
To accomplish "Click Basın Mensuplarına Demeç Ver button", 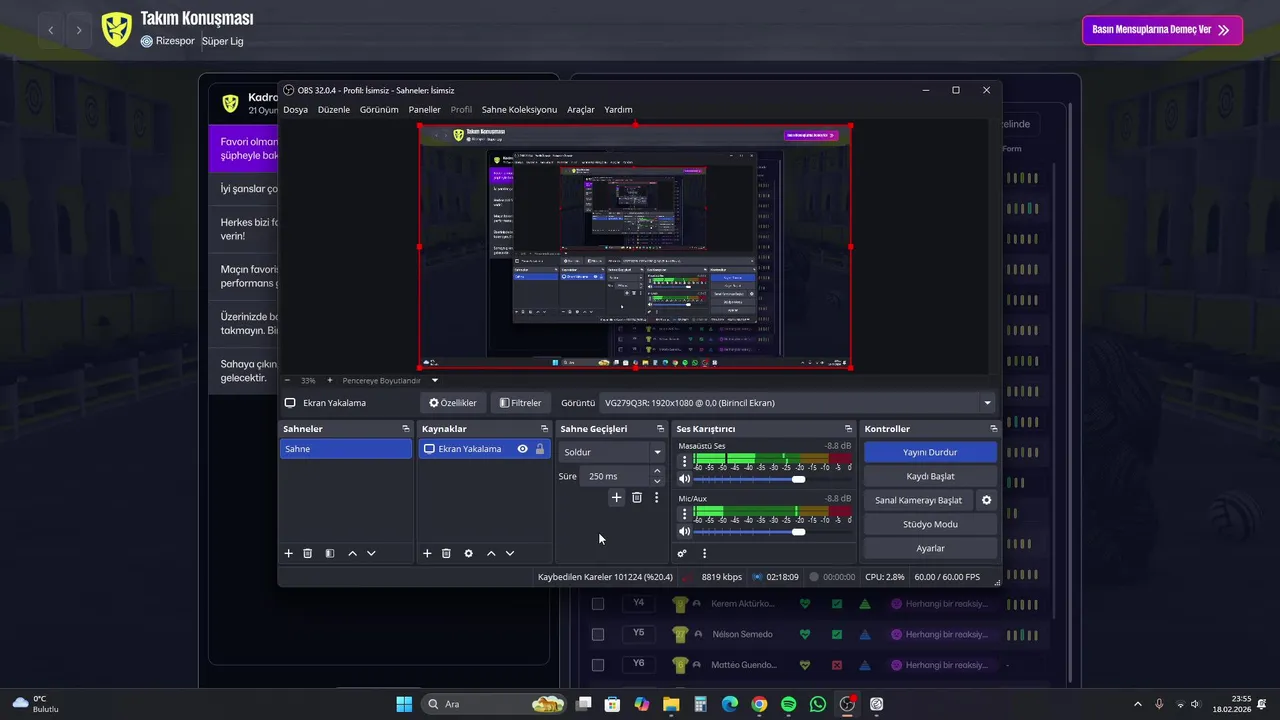I will pyautogui.click(x=1162, y=30).
